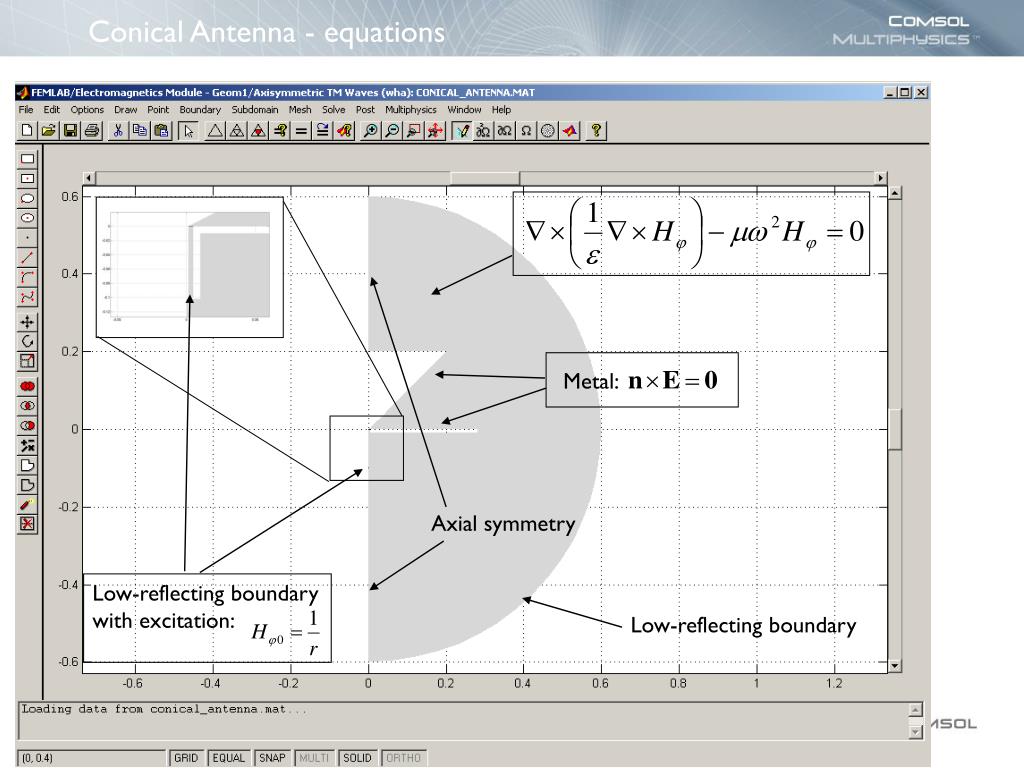The image size is (1024, 768).
Task: Select the Point draw tool
Action: coord(27,238)
